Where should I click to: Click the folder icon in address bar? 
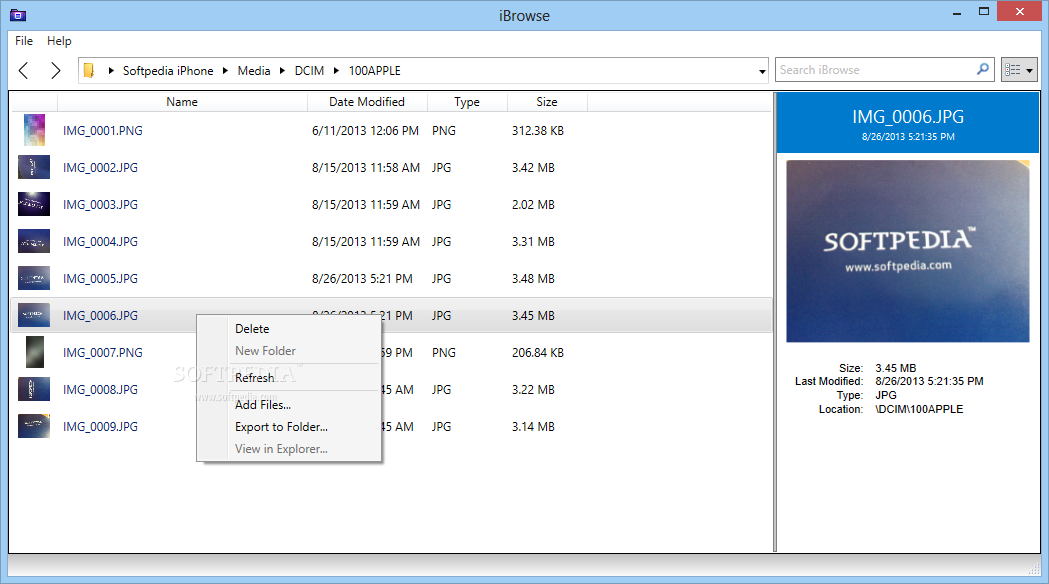pyautogui.click(x=88, y=70)
